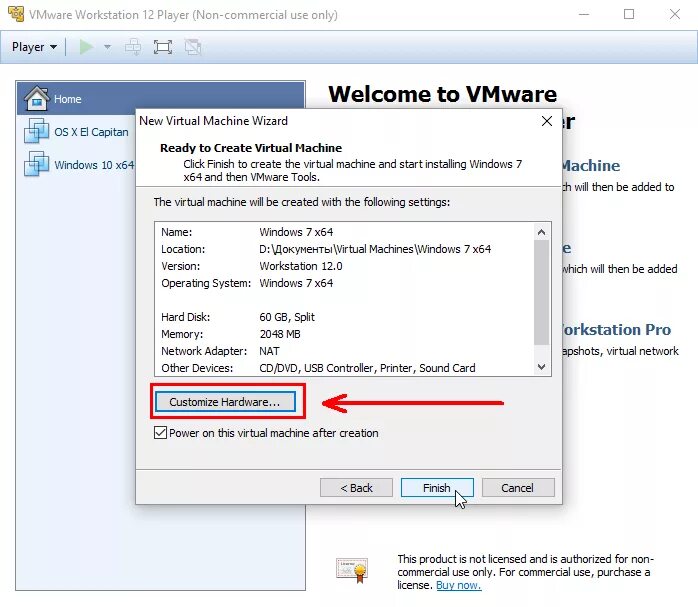Click the license certificate icon
Image resolution: width=698 pixels, height=607 pixels.
tap(352, 570)
